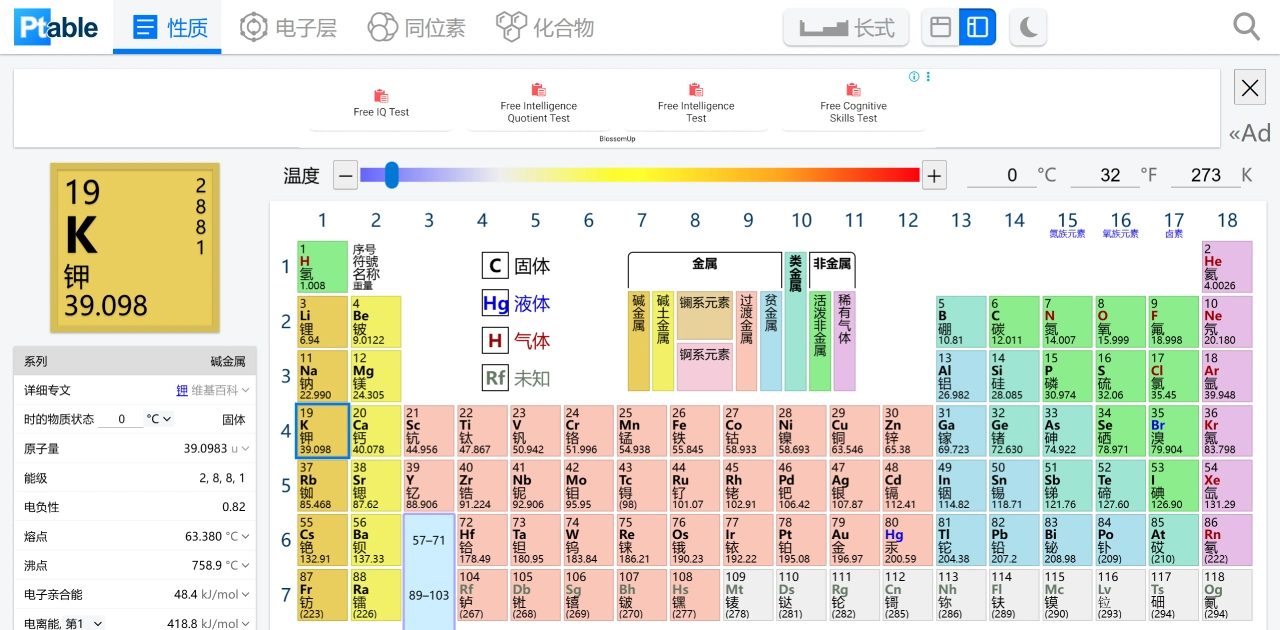
Task: Select helium He element cell
Action: tap(1227, 266)
